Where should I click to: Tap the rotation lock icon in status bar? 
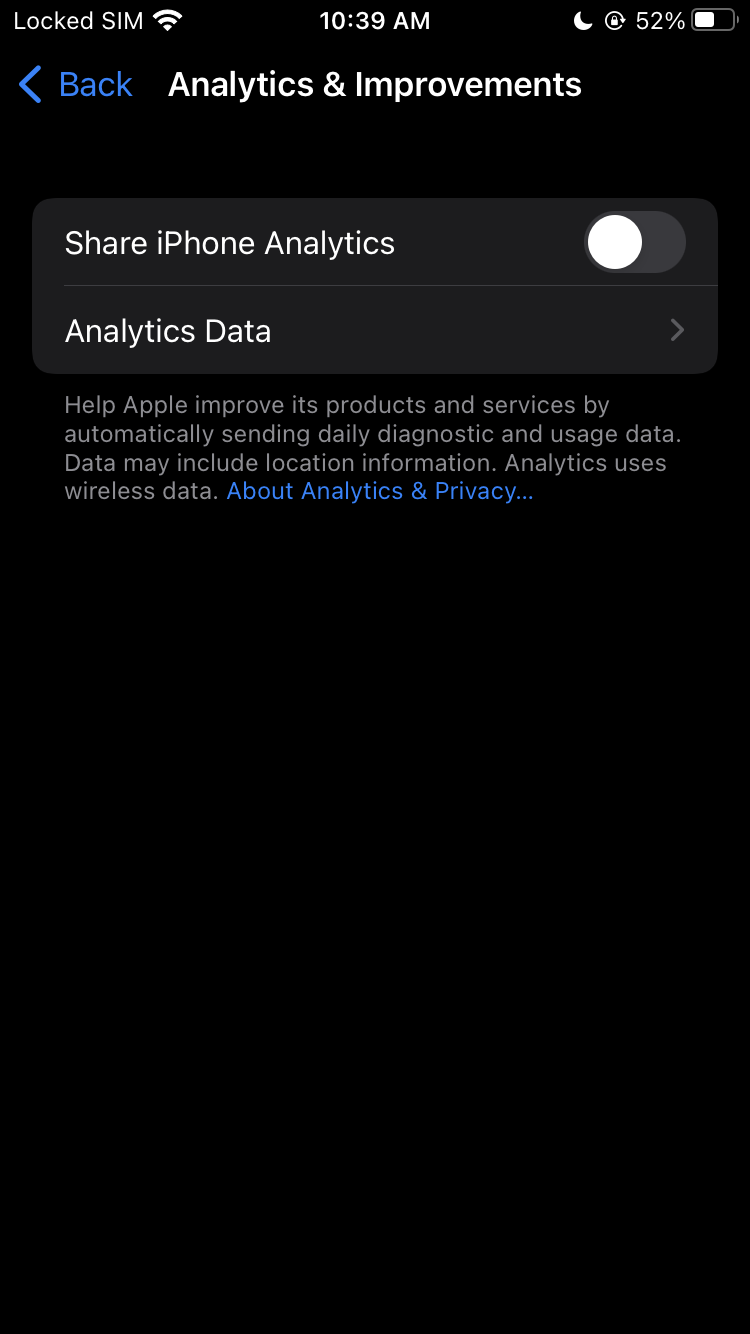(x=614, y=20)
